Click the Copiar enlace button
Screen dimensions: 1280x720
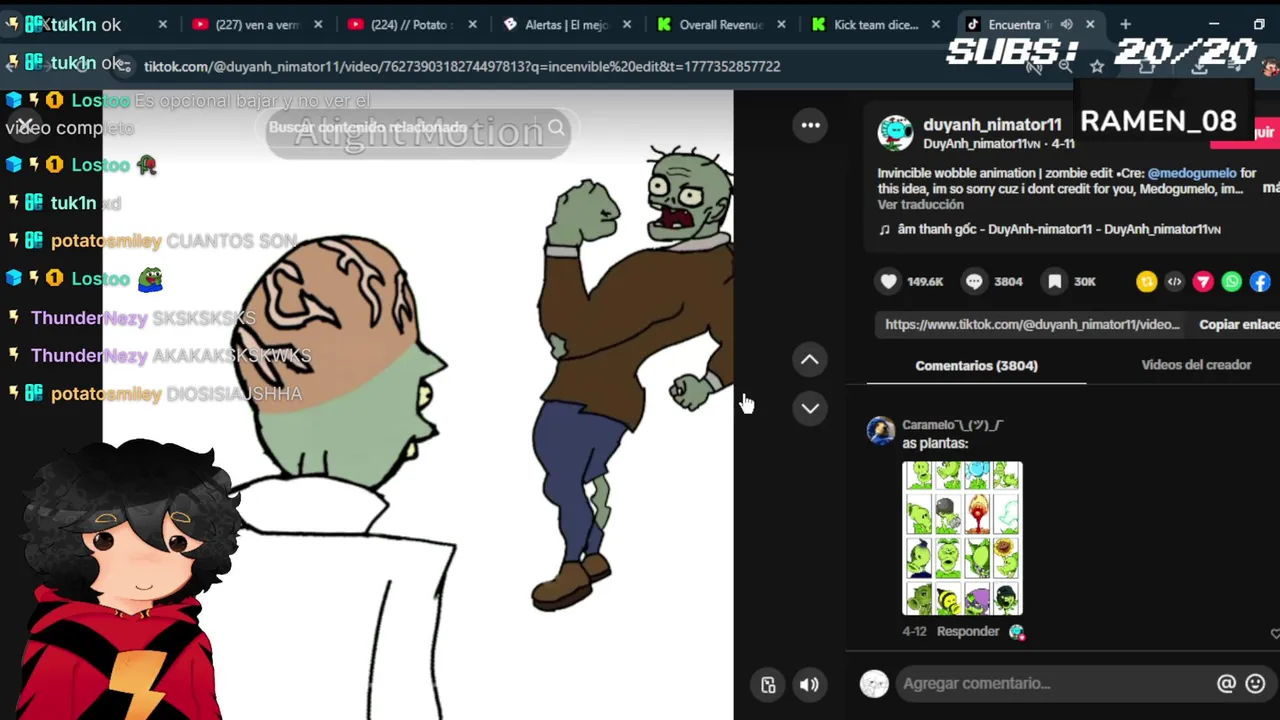tap(1239, 325)
